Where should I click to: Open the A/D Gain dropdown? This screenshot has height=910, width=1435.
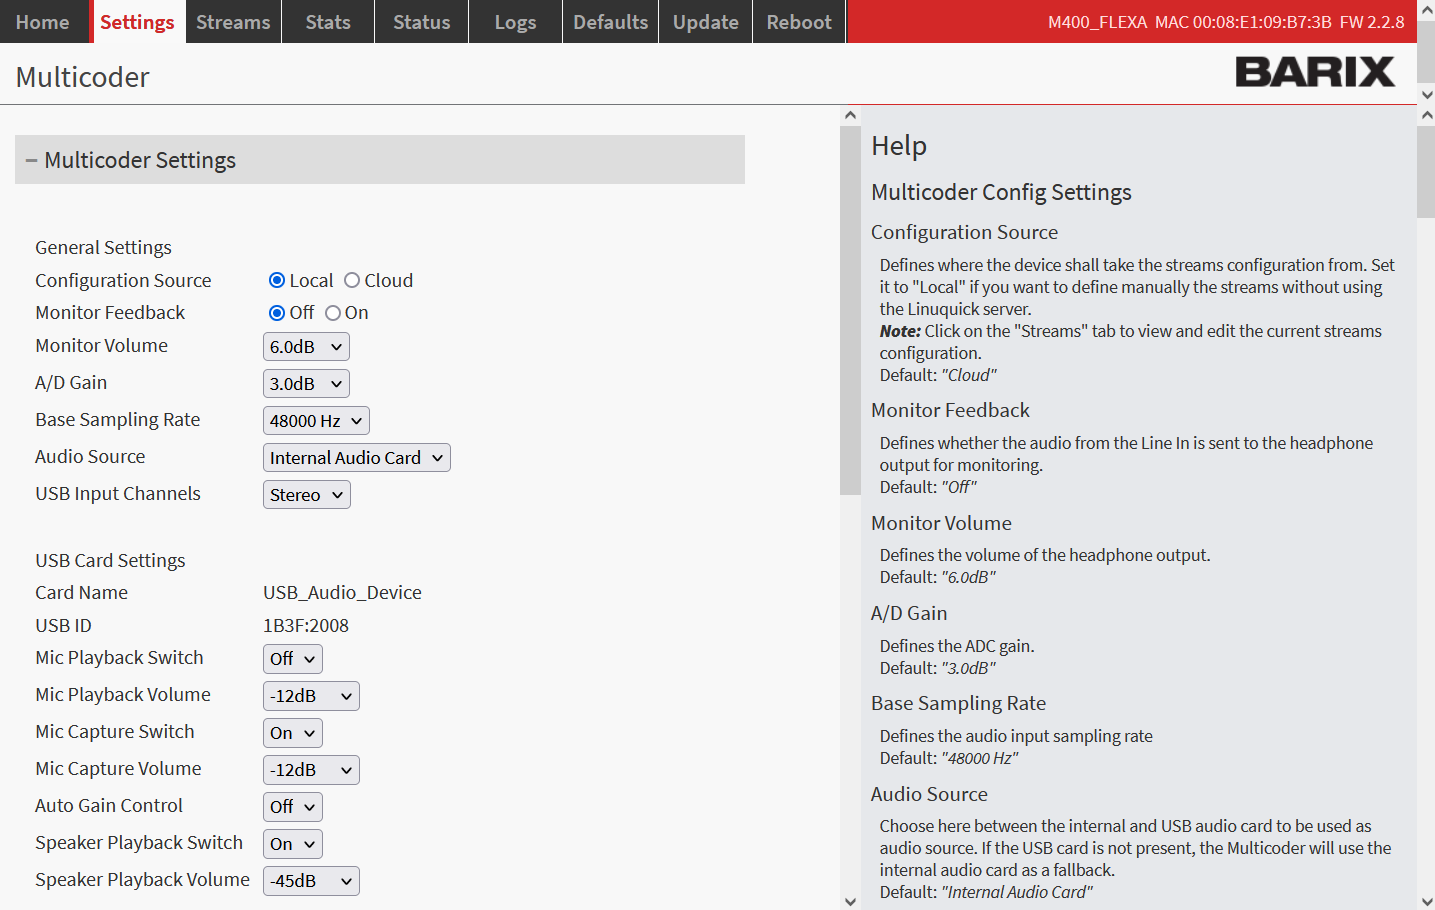(306, 384)
